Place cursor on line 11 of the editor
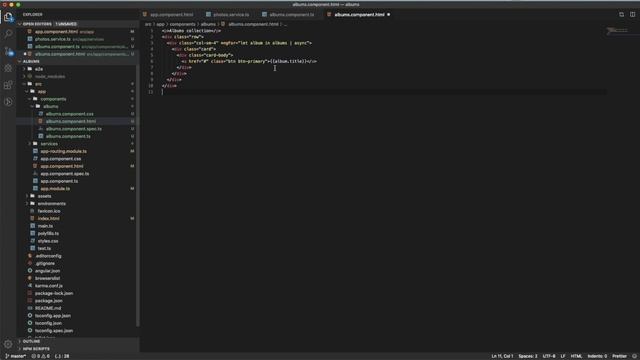640x360 pixels. [384, 92]
